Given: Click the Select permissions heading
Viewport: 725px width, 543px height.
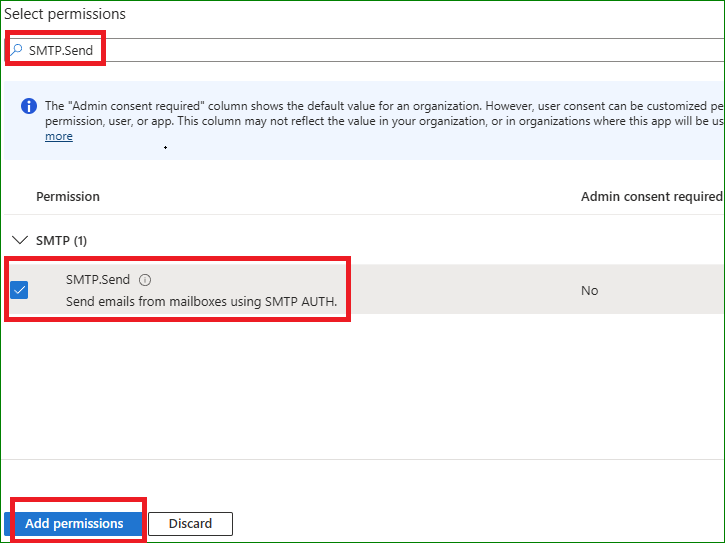Looking at the screenshot, I should [x=65, y=15].
